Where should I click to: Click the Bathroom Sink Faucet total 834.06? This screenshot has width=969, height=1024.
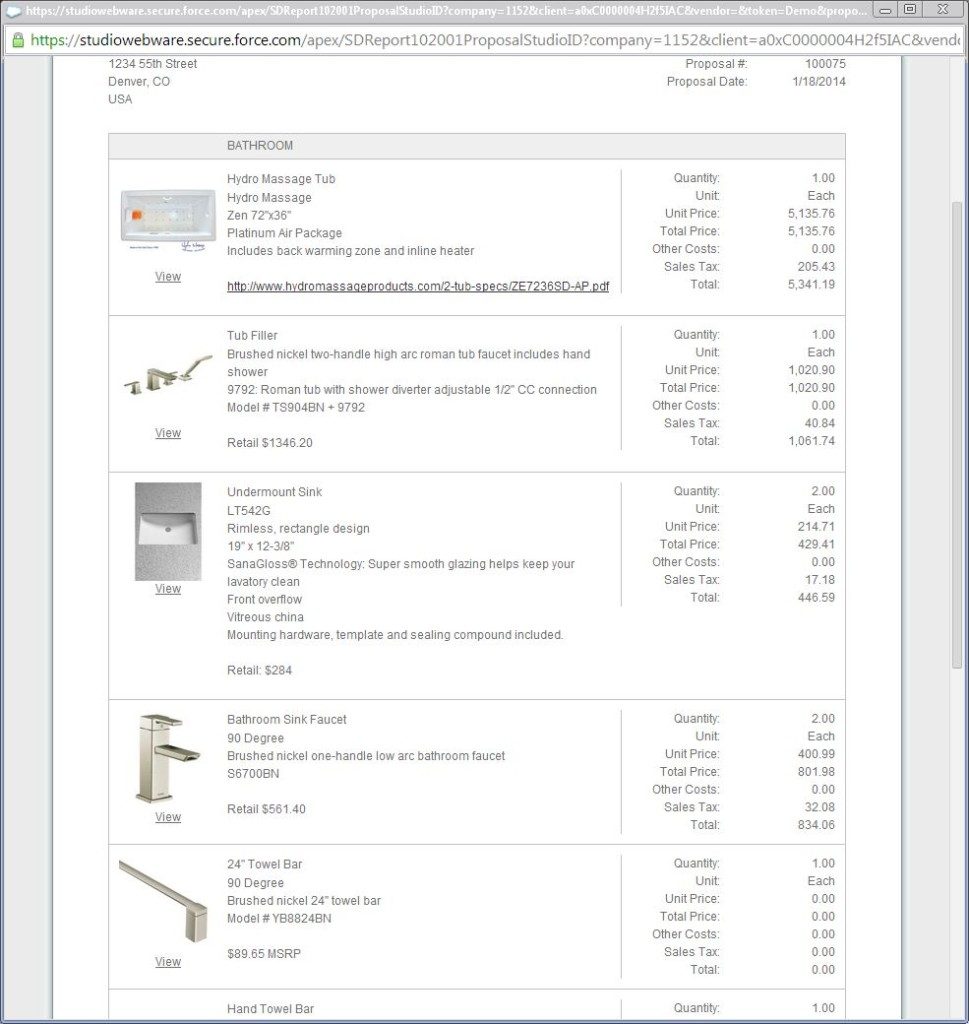point(816,825)
